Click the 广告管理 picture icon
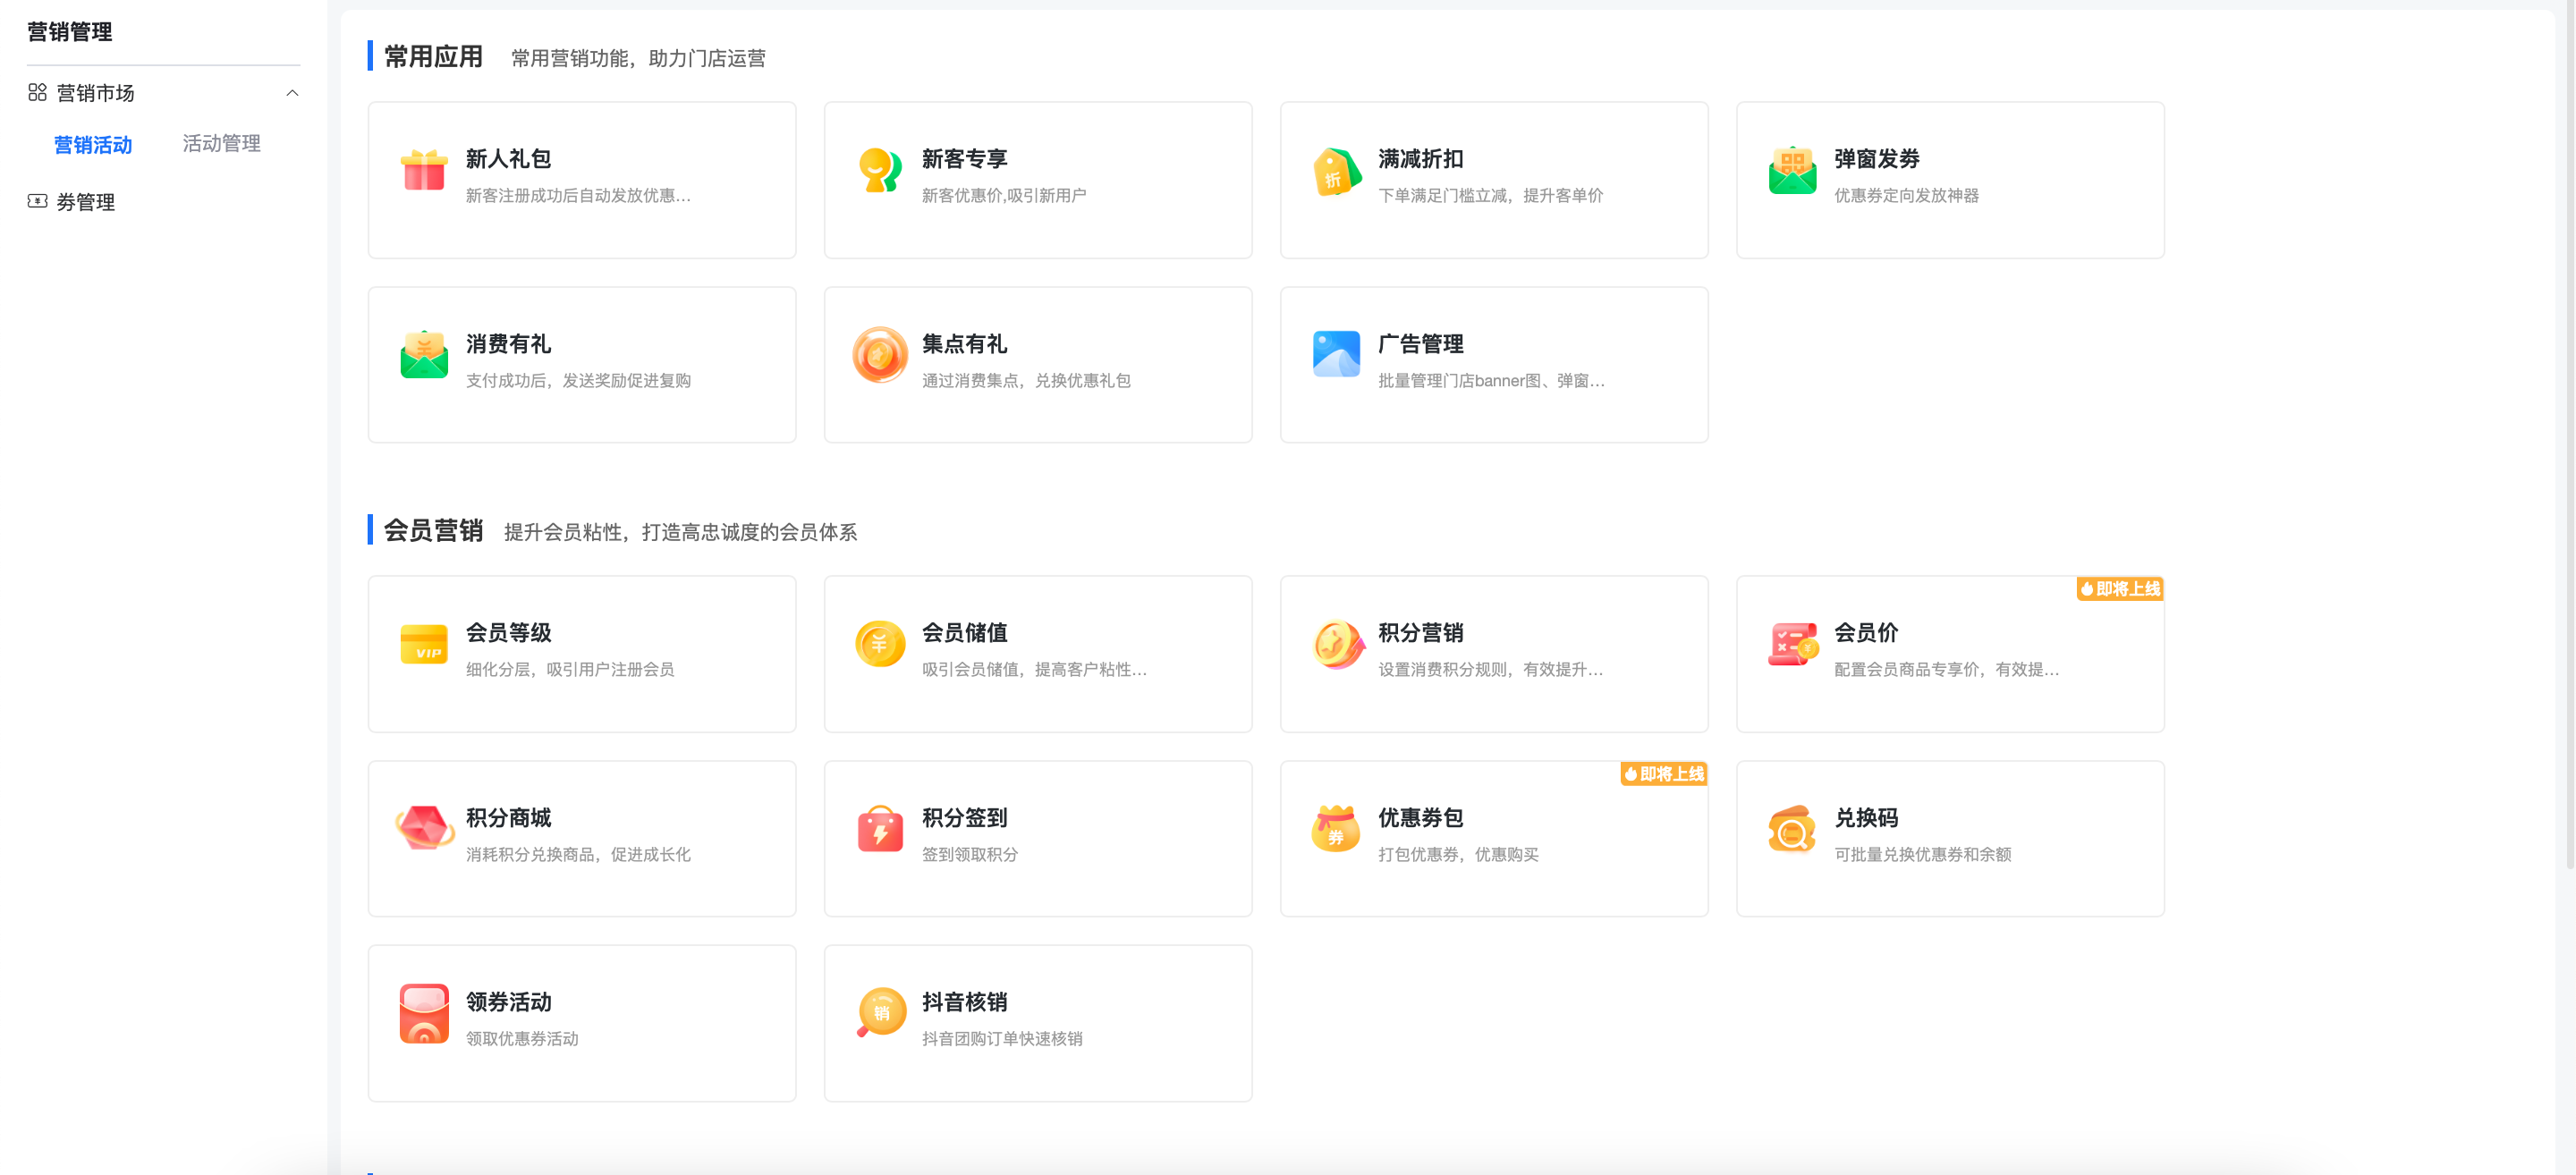The height and width of the screenshot is (1175, 2576). point(1336,355)
